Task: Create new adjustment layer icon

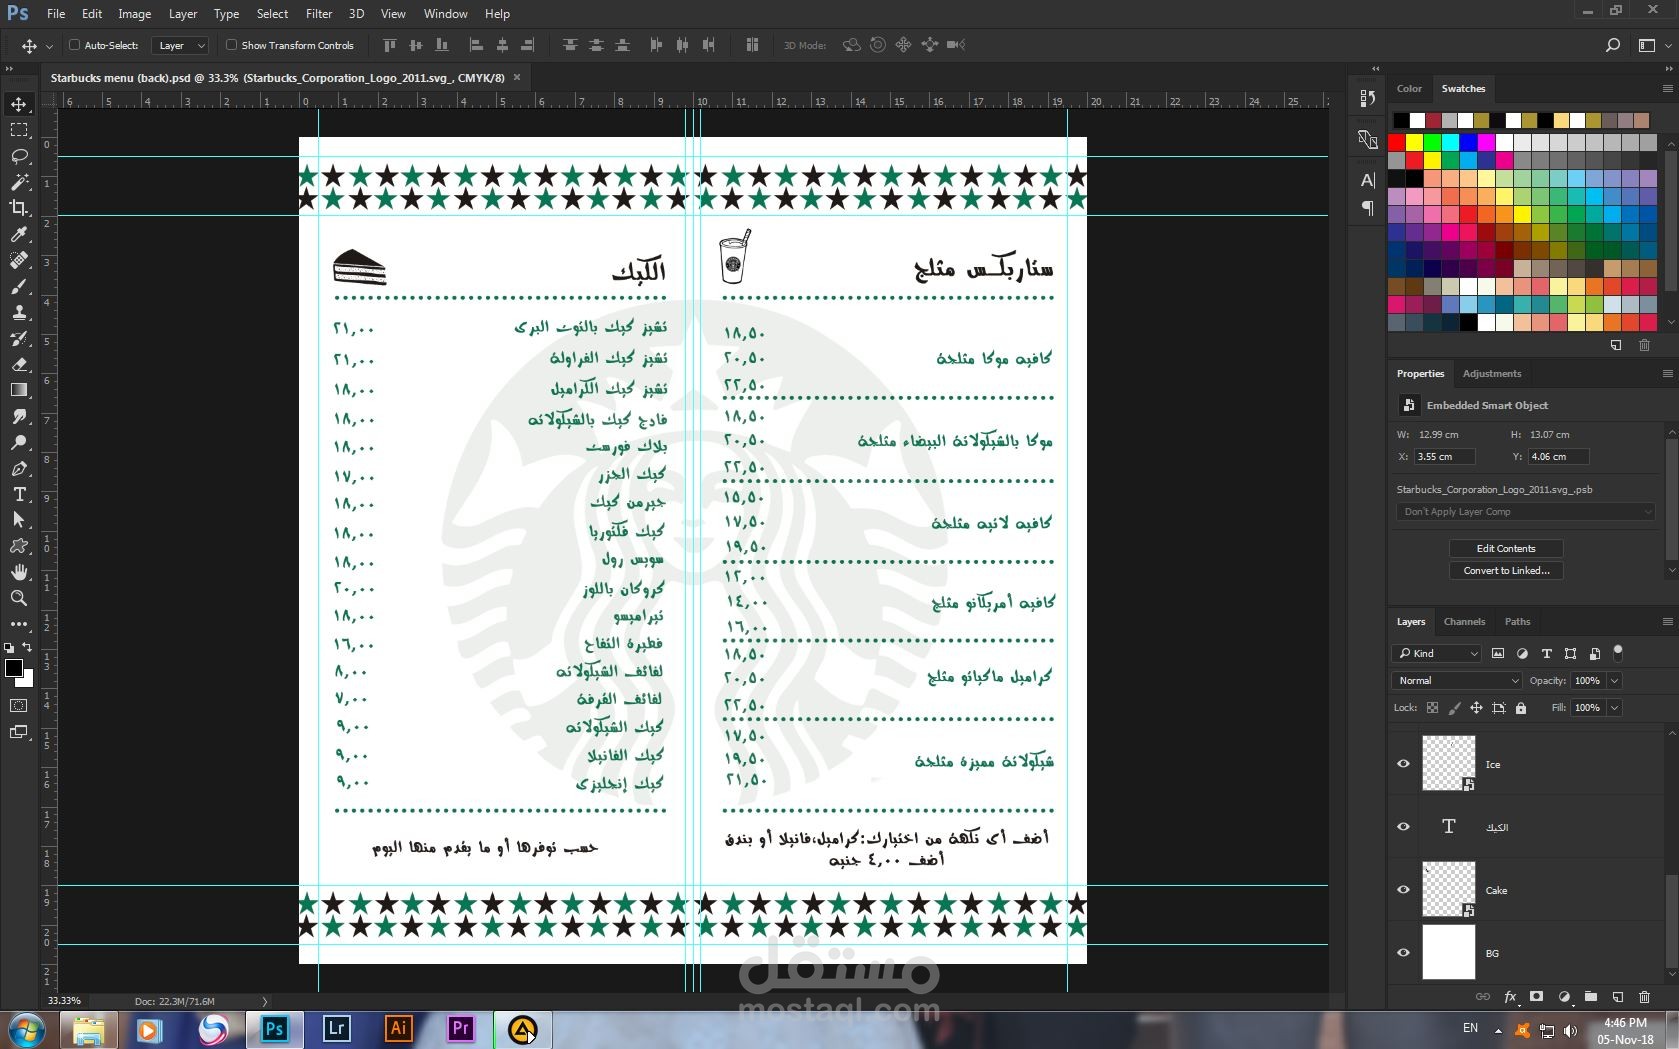Action: pyautogui.click(x=1564, y=997)
